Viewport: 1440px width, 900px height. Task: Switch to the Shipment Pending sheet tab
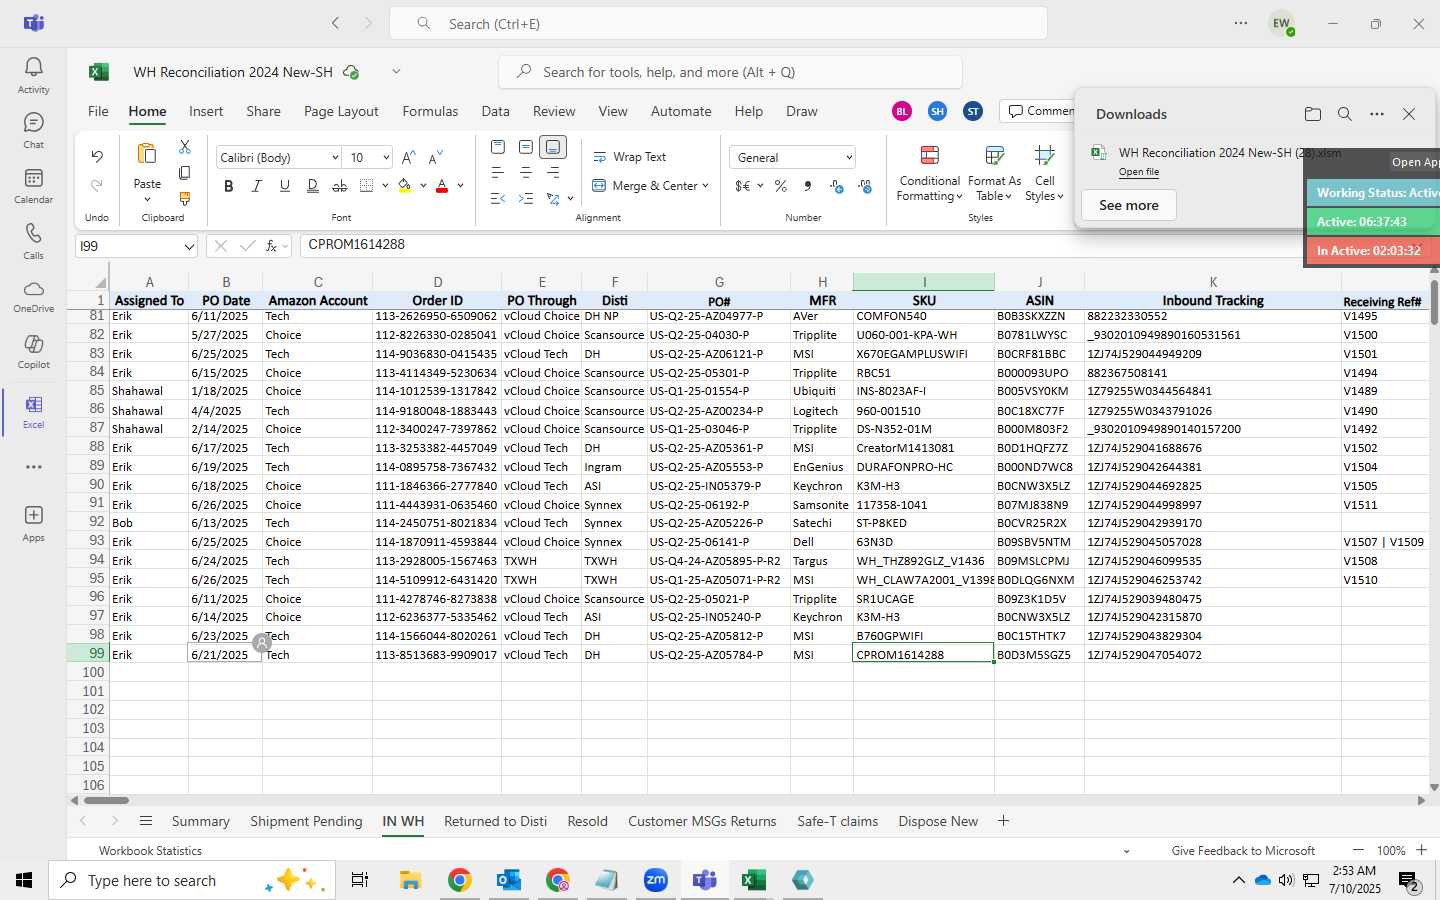pyautogui.click(x=306, y=821)
